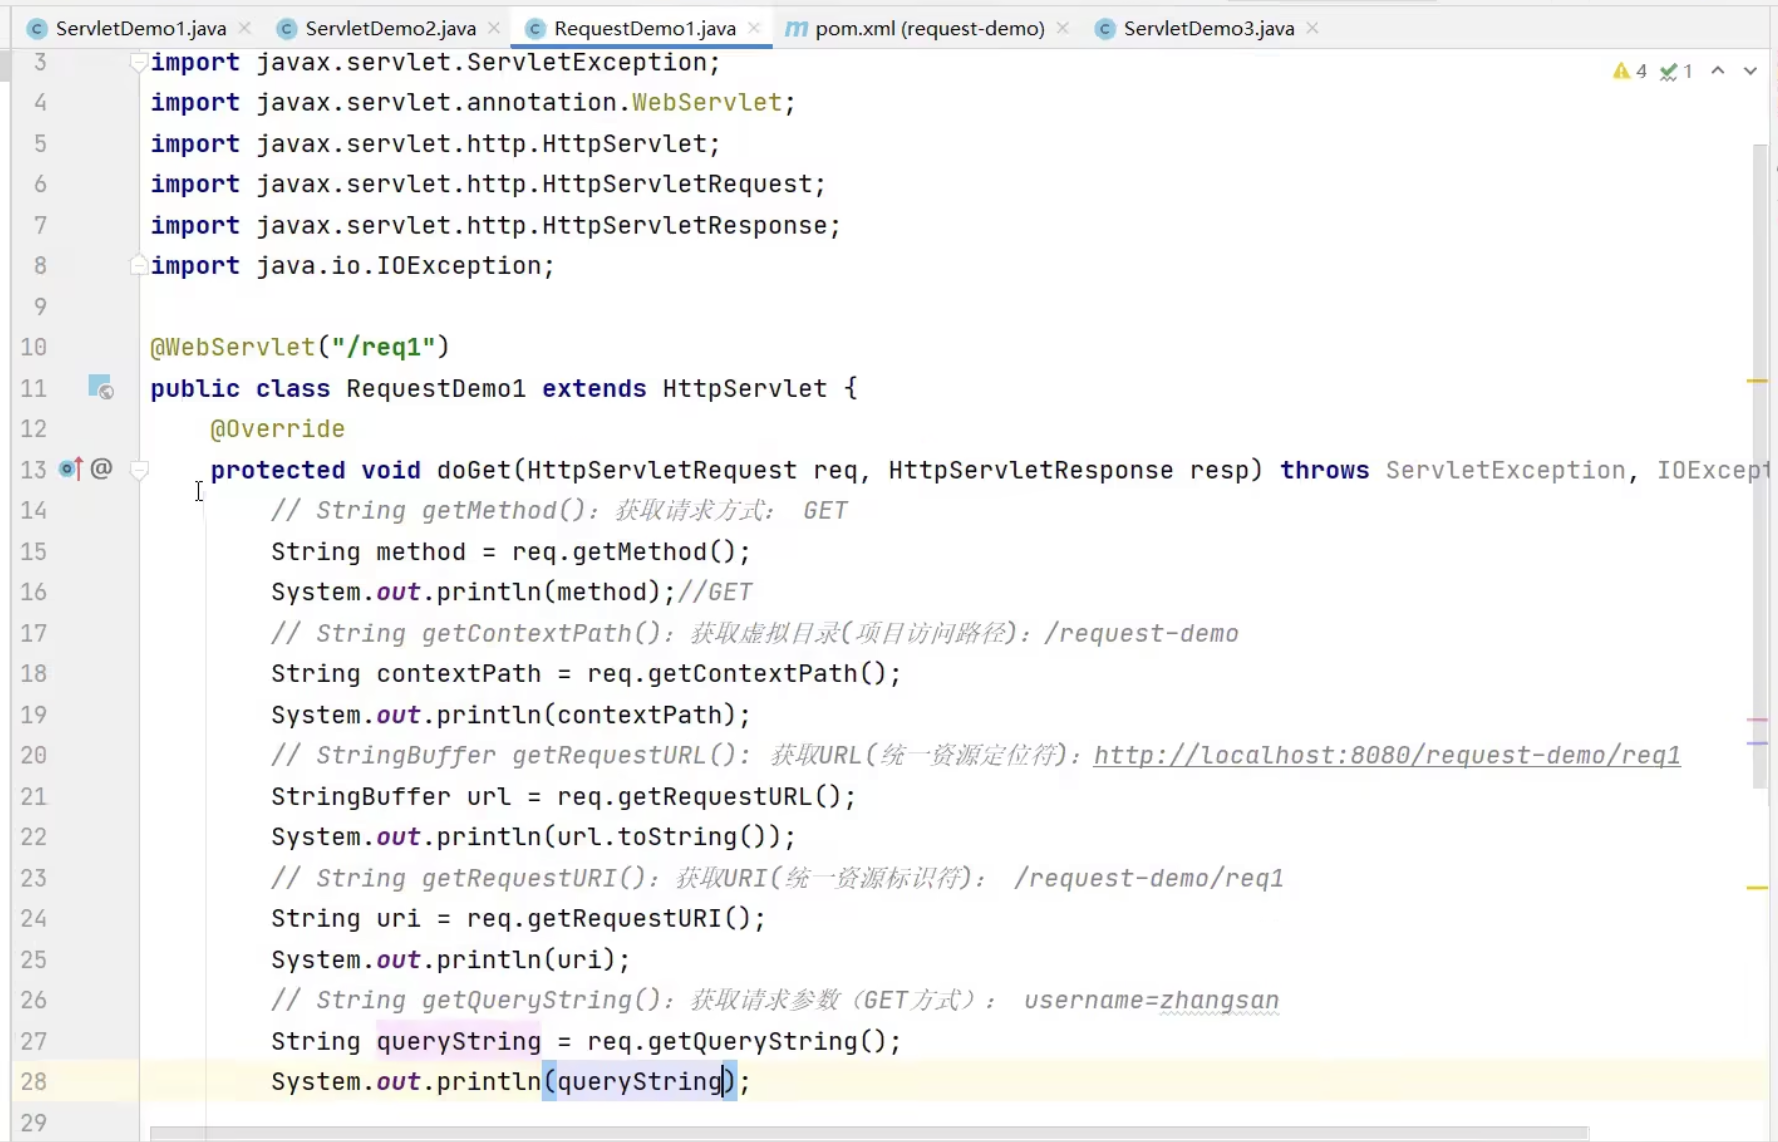Select the RequestDemo1.java tab

(644, 28)
